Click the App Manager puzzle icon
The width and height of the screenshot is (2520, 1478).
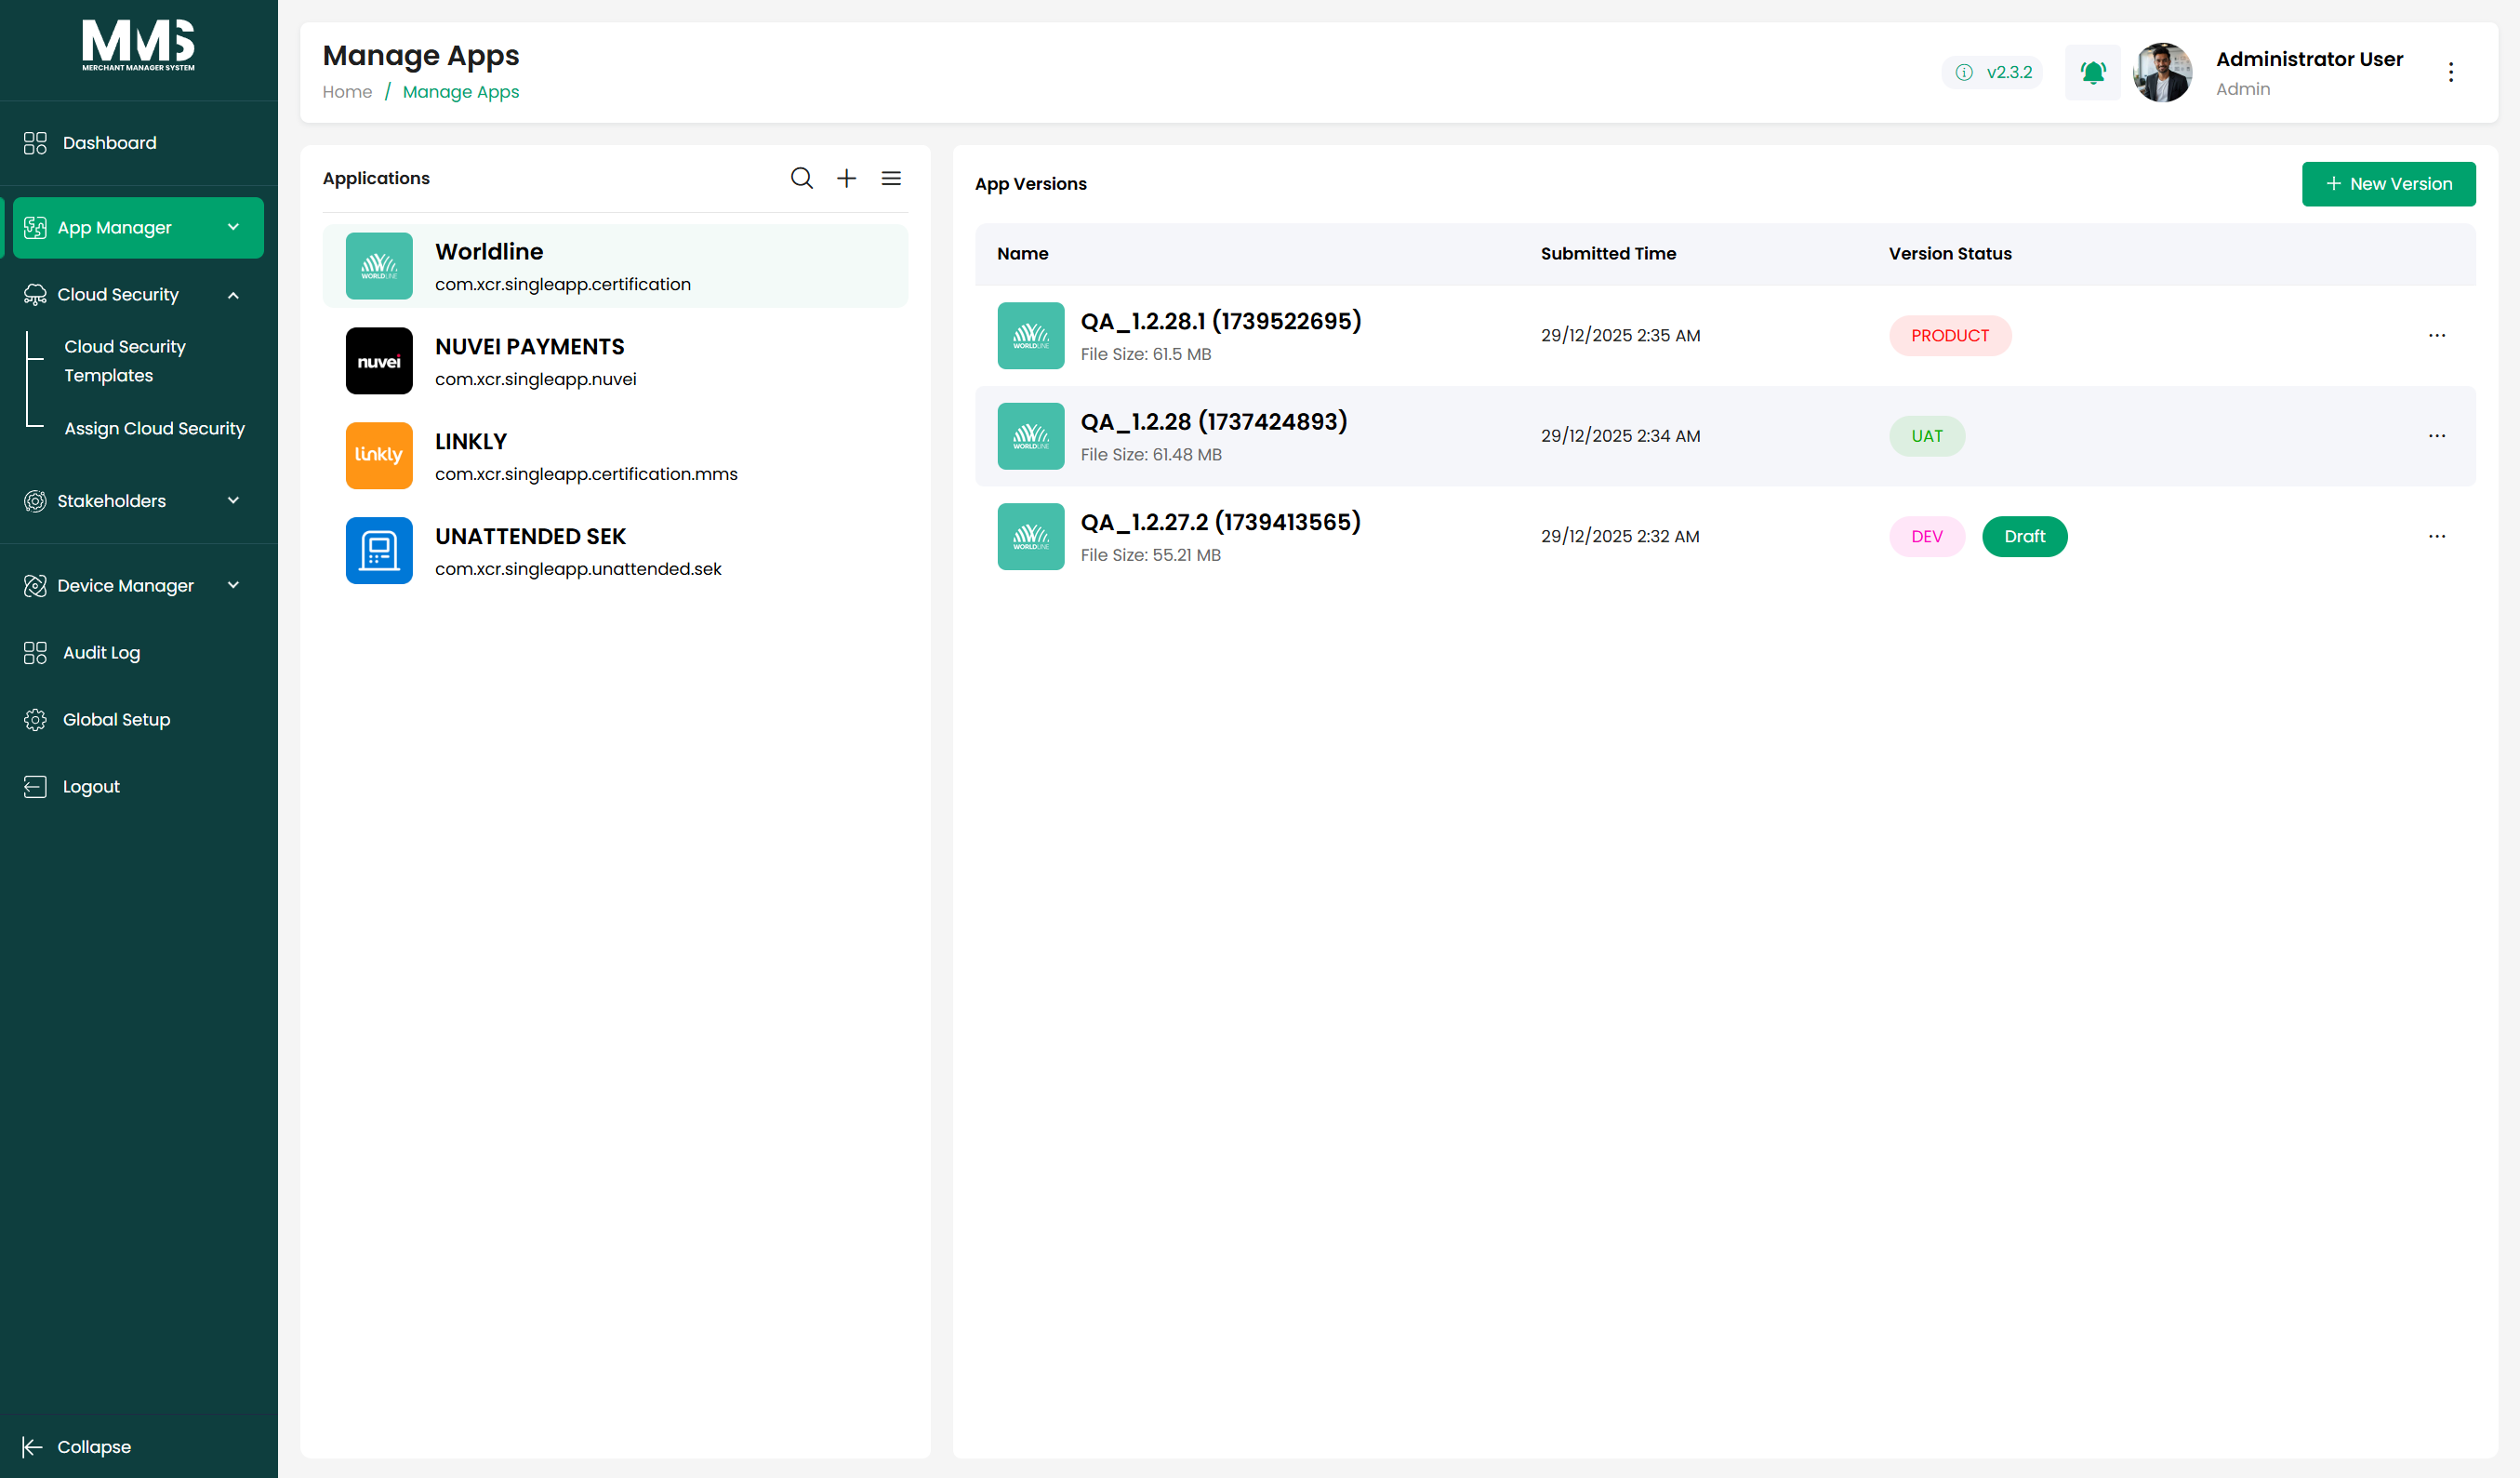[35, 228]
